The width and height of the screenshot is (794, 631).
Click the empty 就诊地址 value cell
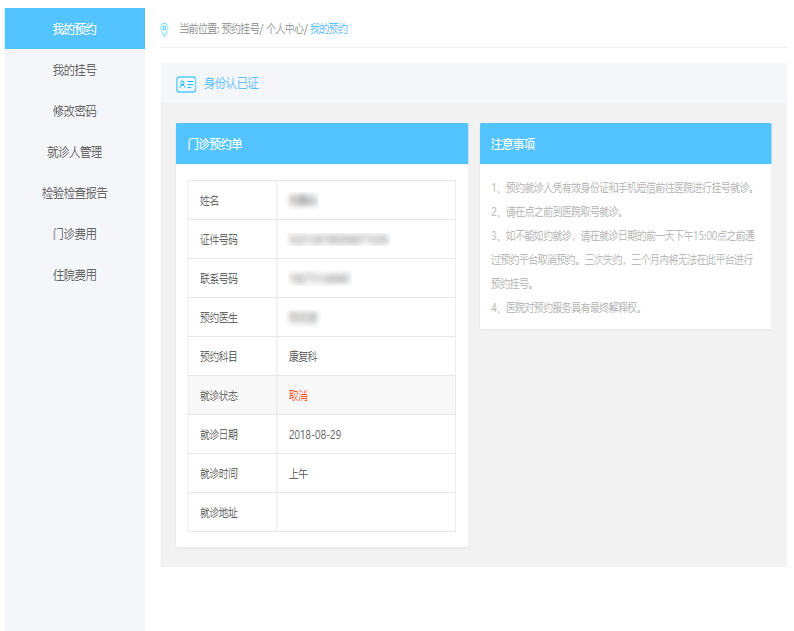(365, 513)
